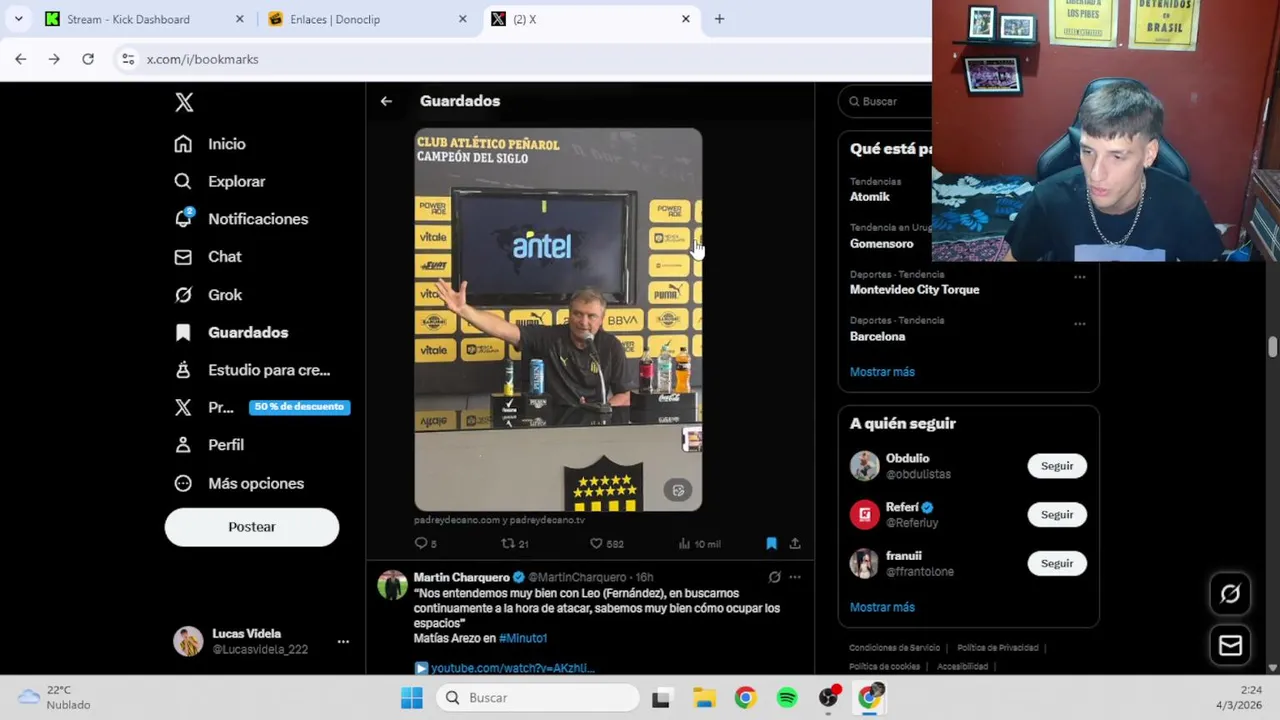Open Lucas Videla account options dots

pos(343,641)
